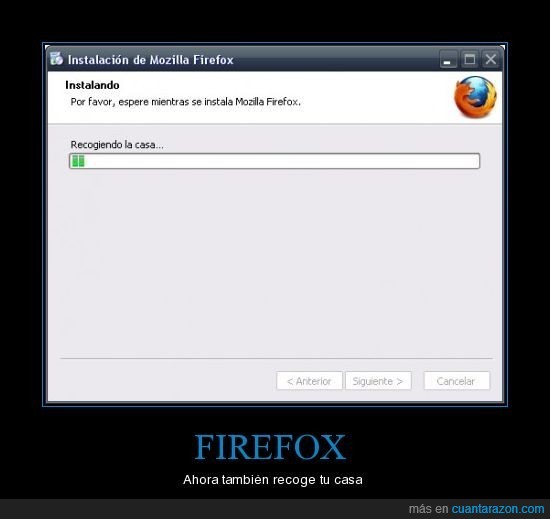Click the Siguiente > button
Screen dimensions: 550x519
[378, 380]
